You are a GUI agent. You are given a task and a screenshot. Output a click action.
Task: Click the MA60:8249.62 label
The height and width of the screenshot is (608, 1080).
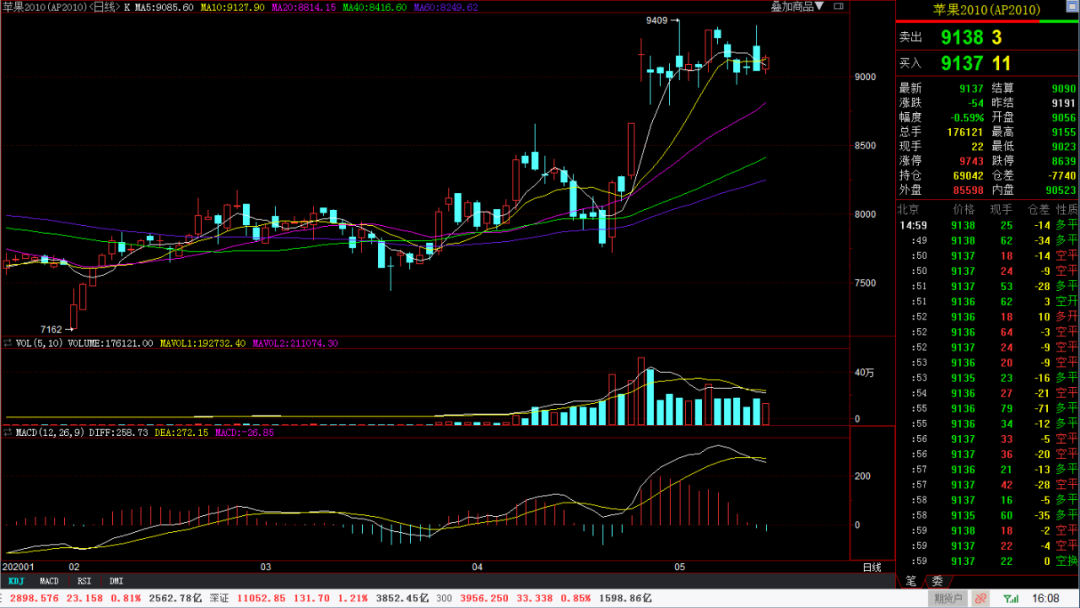coord(446,7)
